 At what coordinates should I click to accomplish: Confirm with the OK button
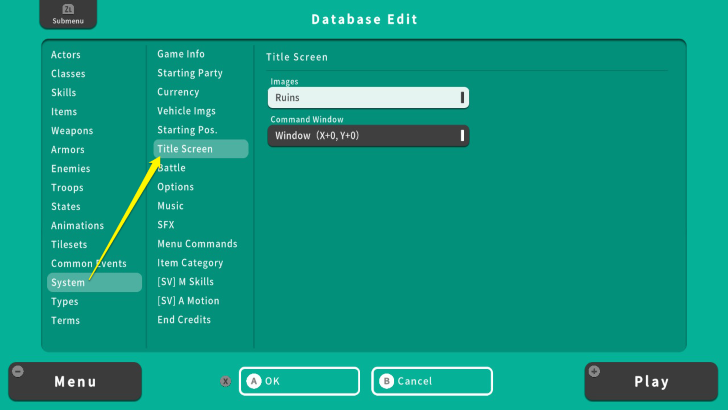(x=299, y=381)
